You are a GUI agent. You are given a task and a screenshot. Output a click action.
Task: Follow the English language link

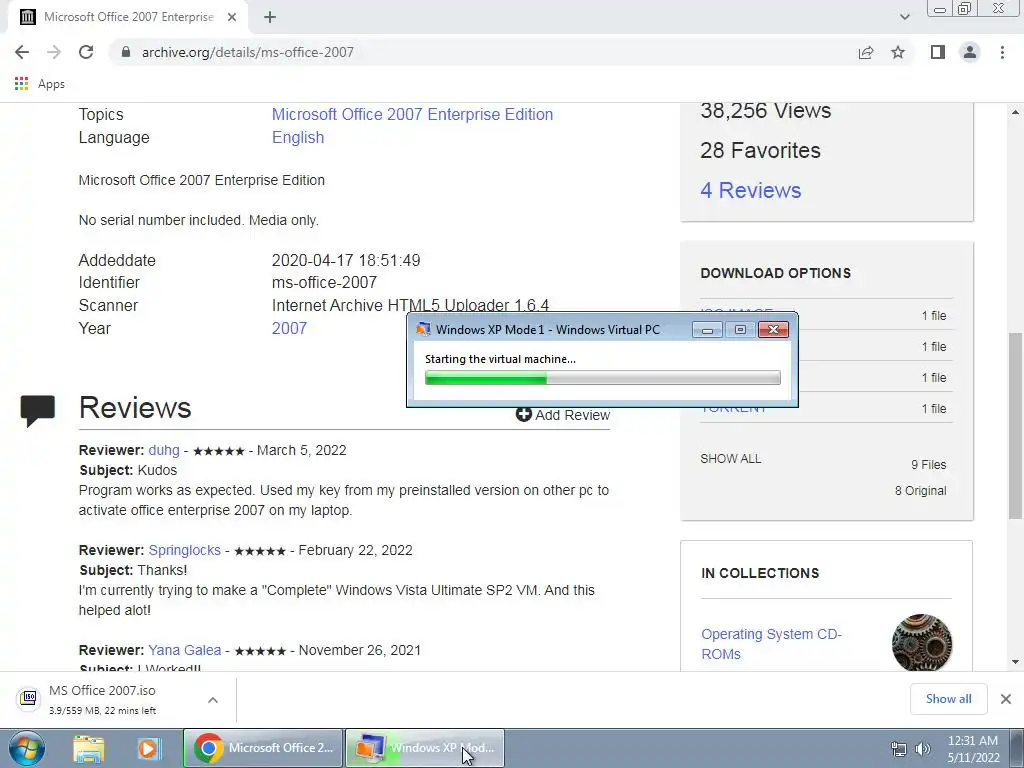(298, 137)
